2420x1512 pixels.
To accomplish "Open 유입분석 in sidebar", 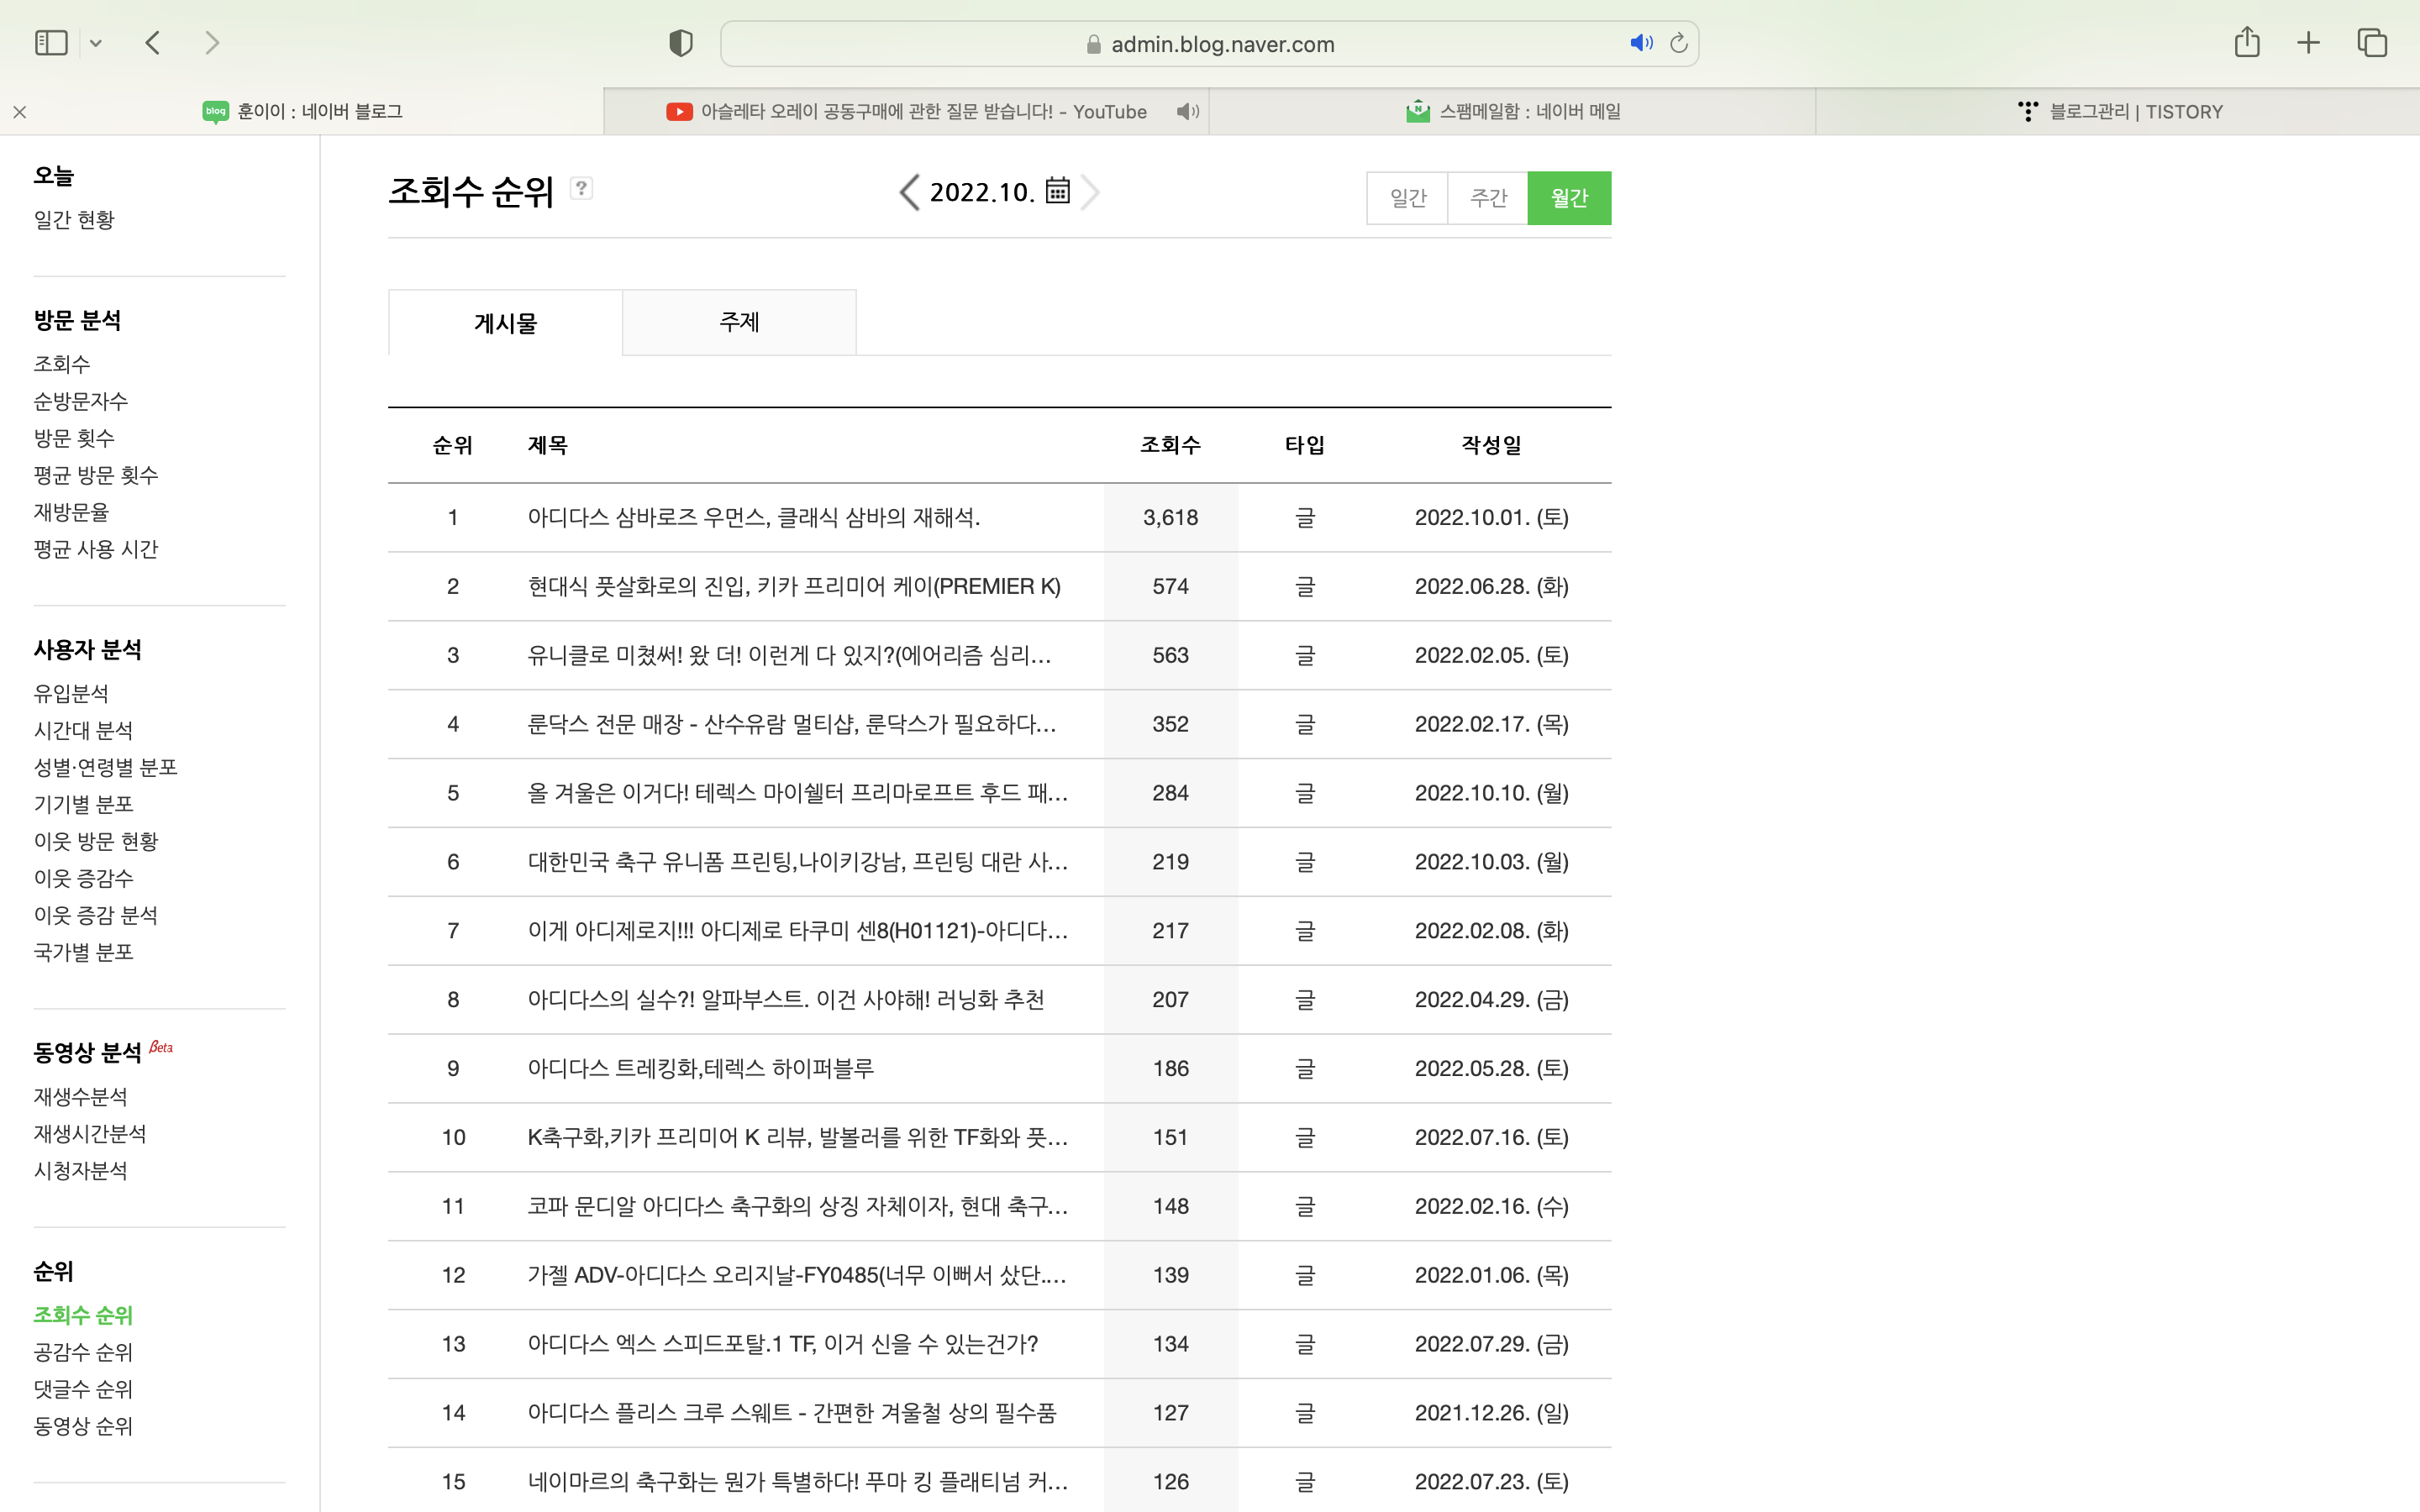I will tap(71, 693).
